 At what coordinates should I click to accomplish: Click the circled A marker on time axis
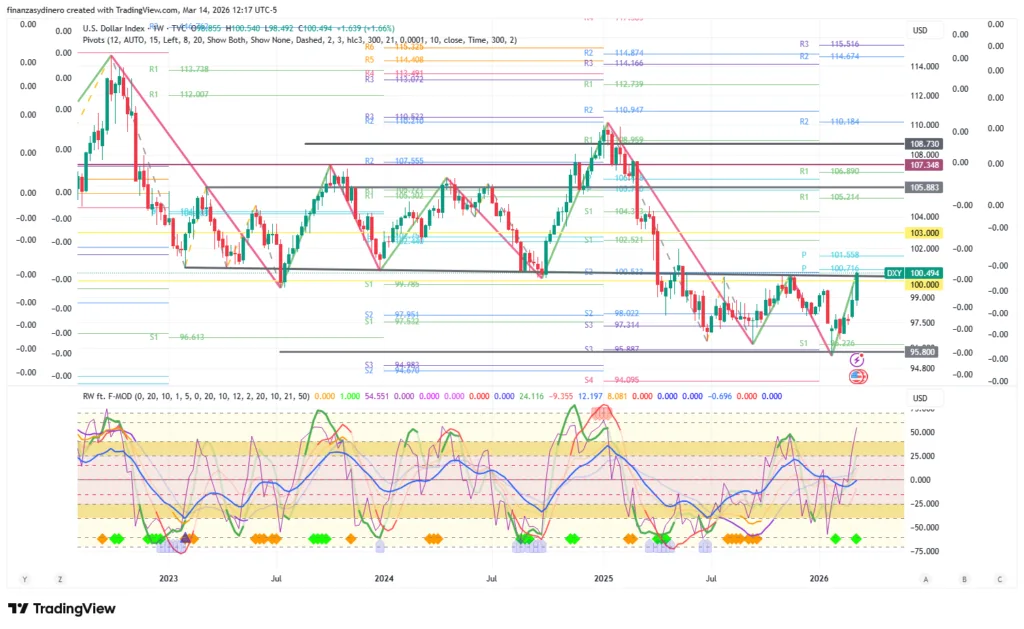click(x=926, y=579)
